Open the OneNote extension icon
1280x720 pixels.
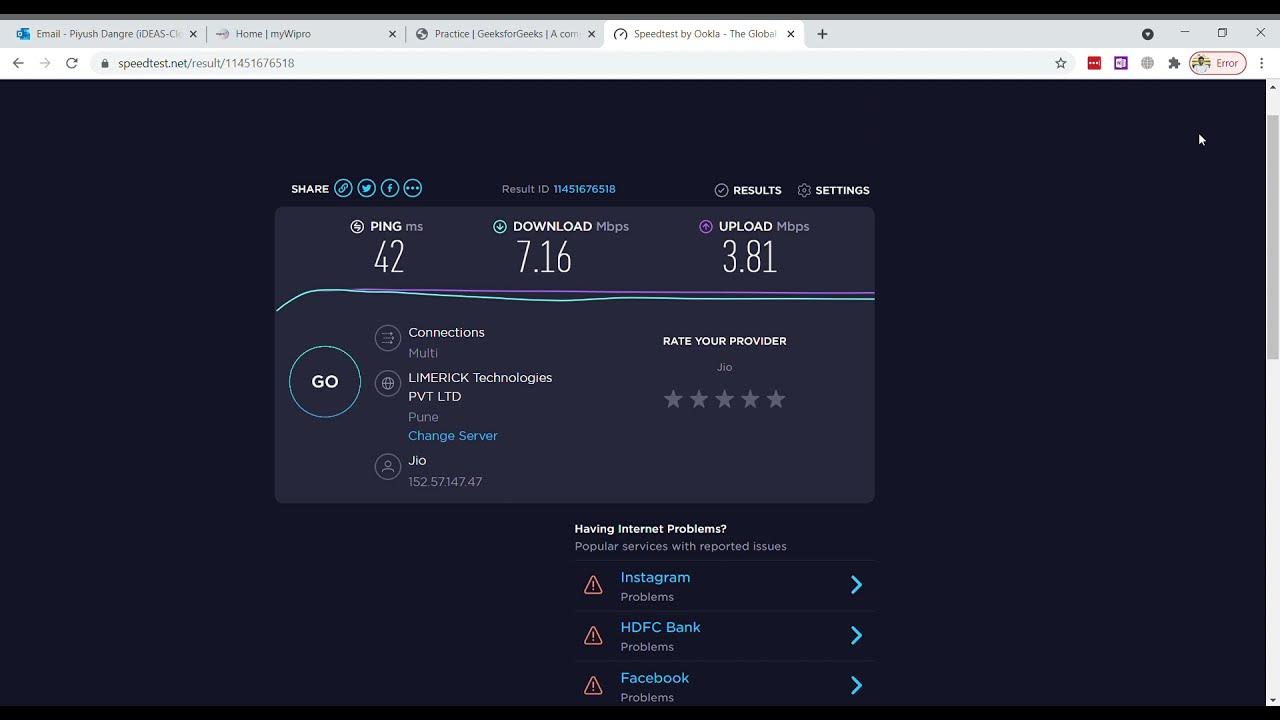(x=1121, y=63)
